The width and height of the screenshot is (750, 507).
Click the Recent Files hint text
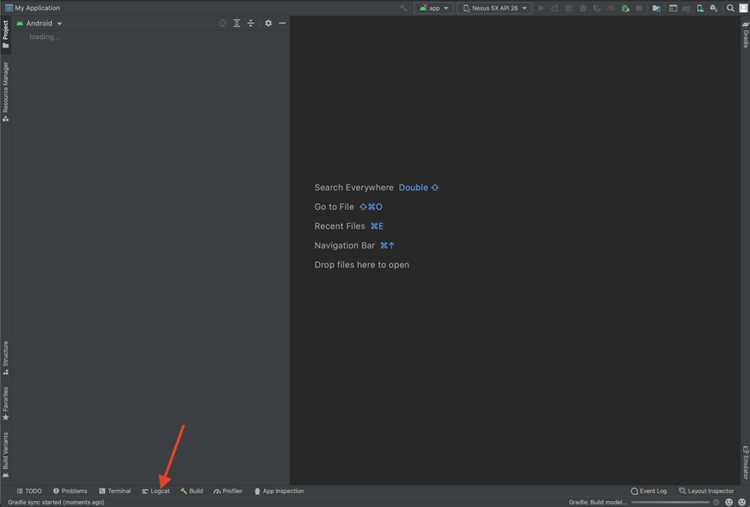pyautogui.click(x=340, y=226)
